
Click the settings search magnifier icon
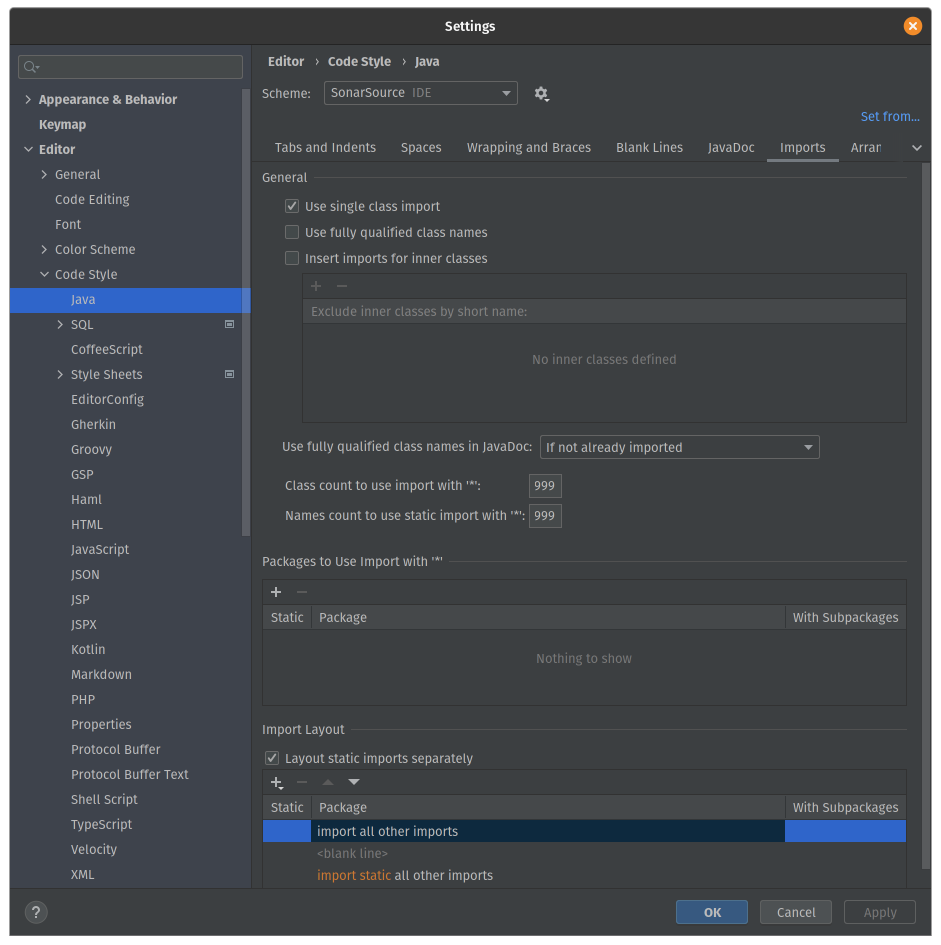(31, 67)
